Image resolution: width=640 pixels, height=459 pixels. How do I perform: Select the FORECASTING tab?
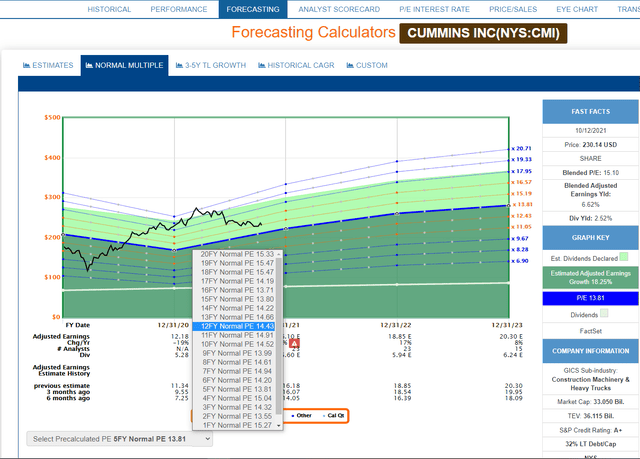coord(253,9)
